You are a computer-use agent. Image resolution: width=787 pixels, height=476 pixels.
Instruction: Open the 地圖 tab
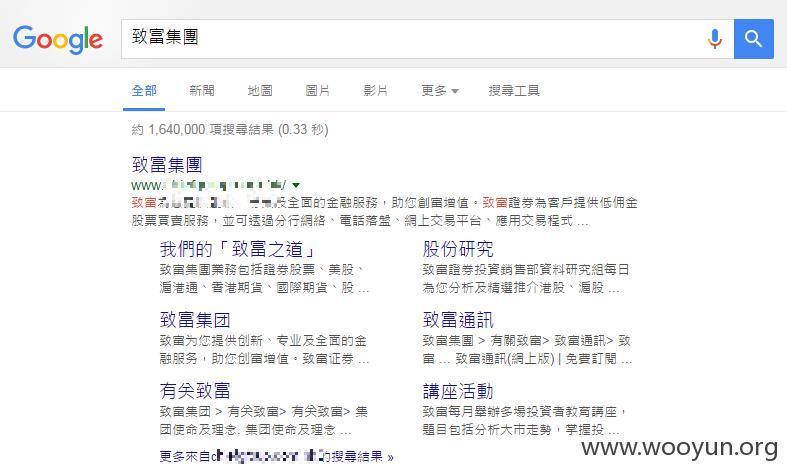pos(260,91)
